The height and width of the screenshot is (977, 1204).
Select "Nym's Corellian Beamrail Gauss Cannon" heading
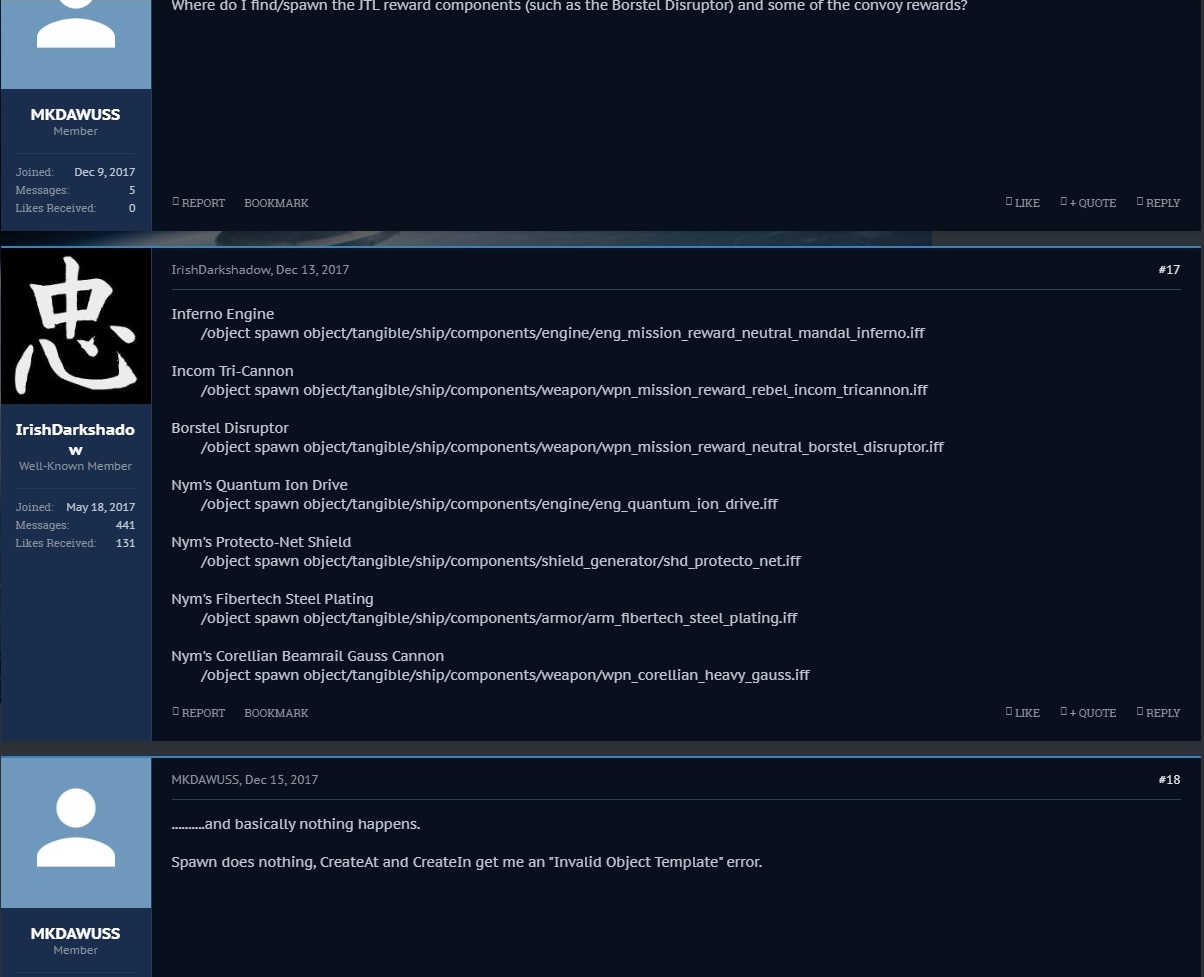click(x=307, y=656)
